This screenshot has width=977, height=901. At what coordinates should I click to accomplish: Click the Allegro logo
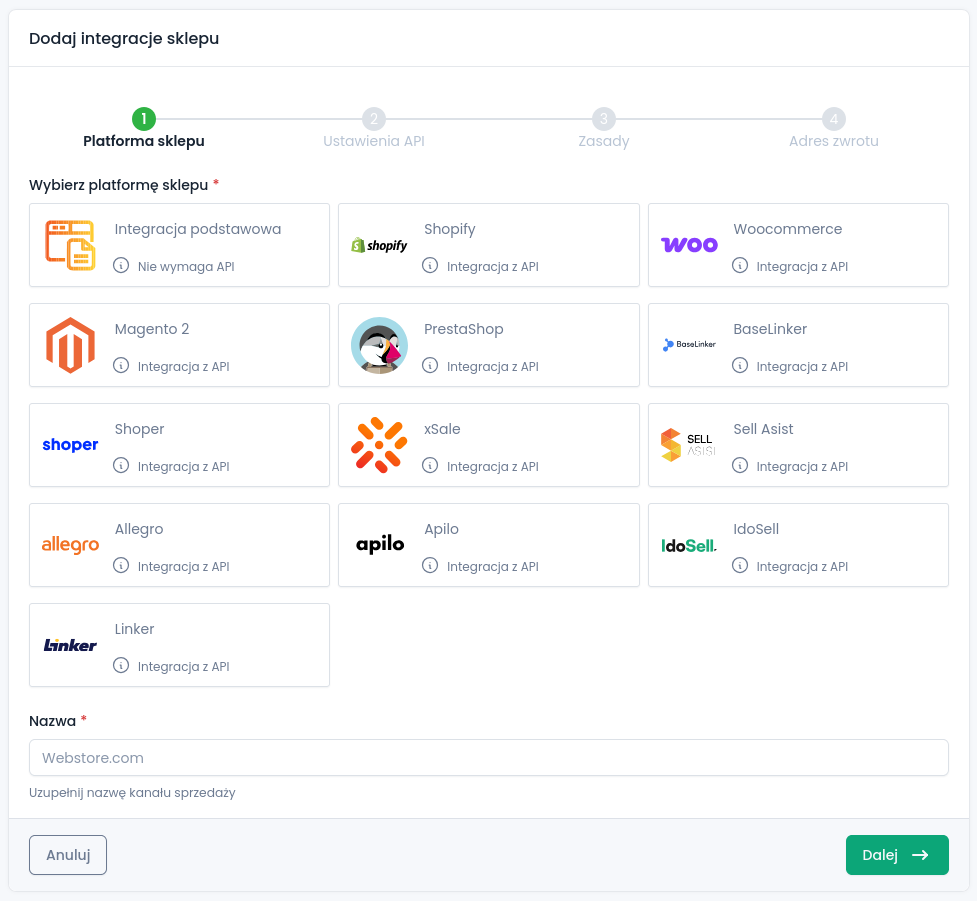70,545
